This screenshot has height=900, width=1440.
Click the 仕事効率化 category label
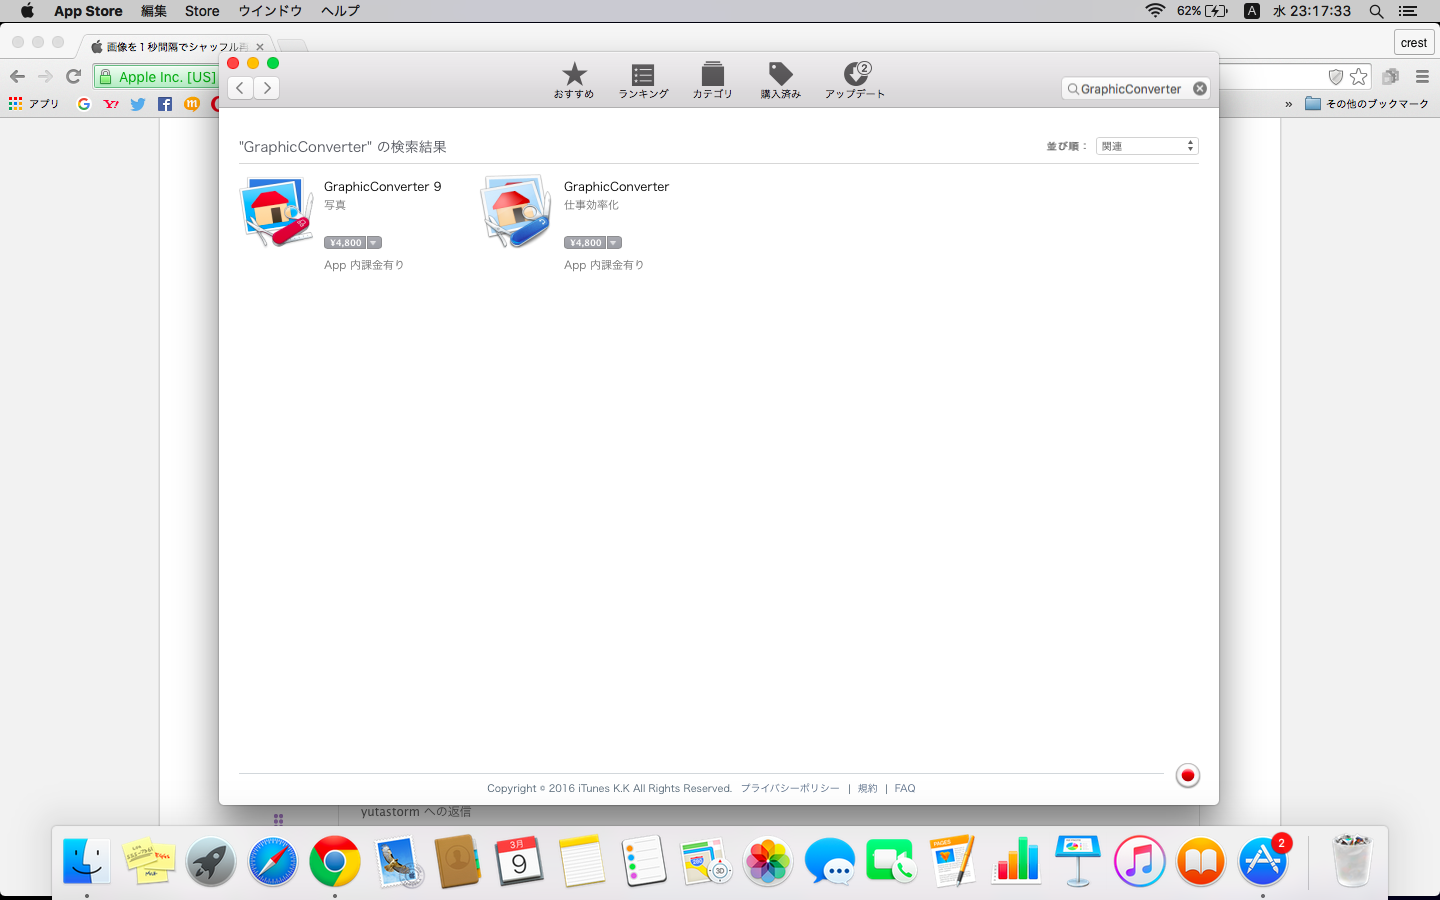pyautogui.click(x=591, y=205)
